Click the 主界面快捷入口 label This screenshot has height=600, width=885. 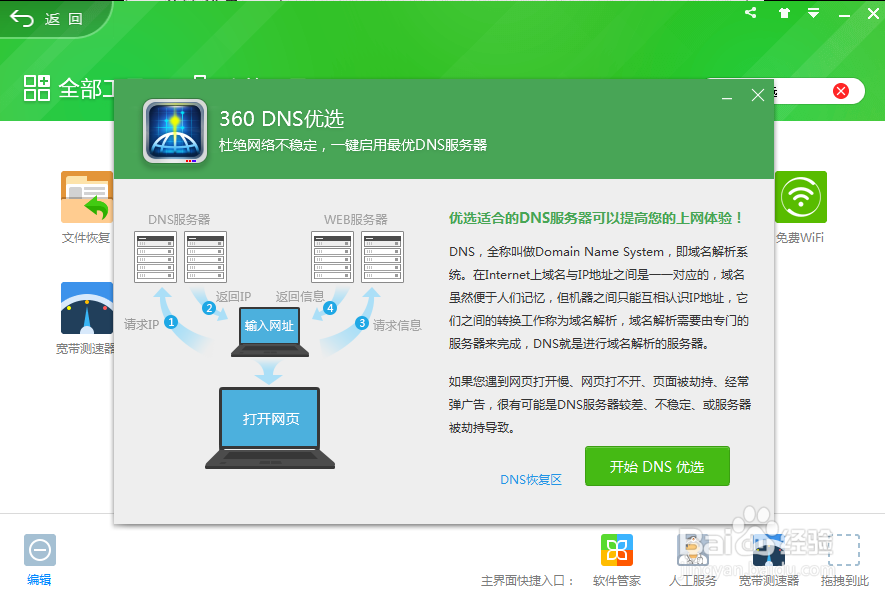(x=528, y=581)
